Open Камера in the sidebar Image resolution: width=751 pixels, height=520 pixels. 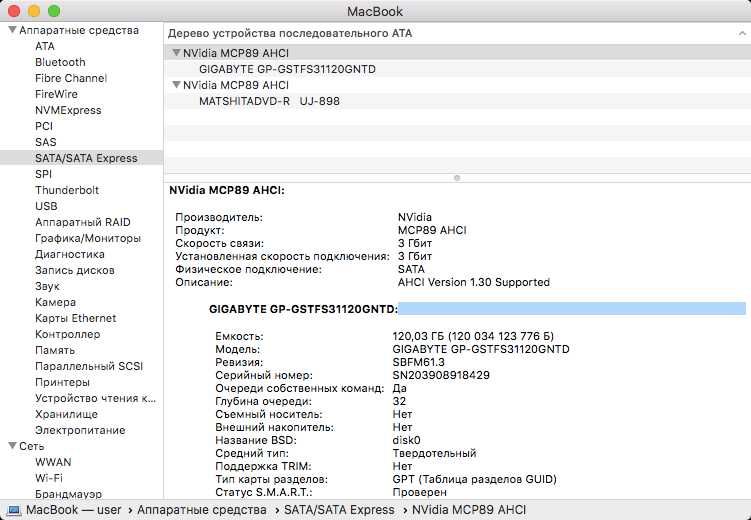coord(56,302)
